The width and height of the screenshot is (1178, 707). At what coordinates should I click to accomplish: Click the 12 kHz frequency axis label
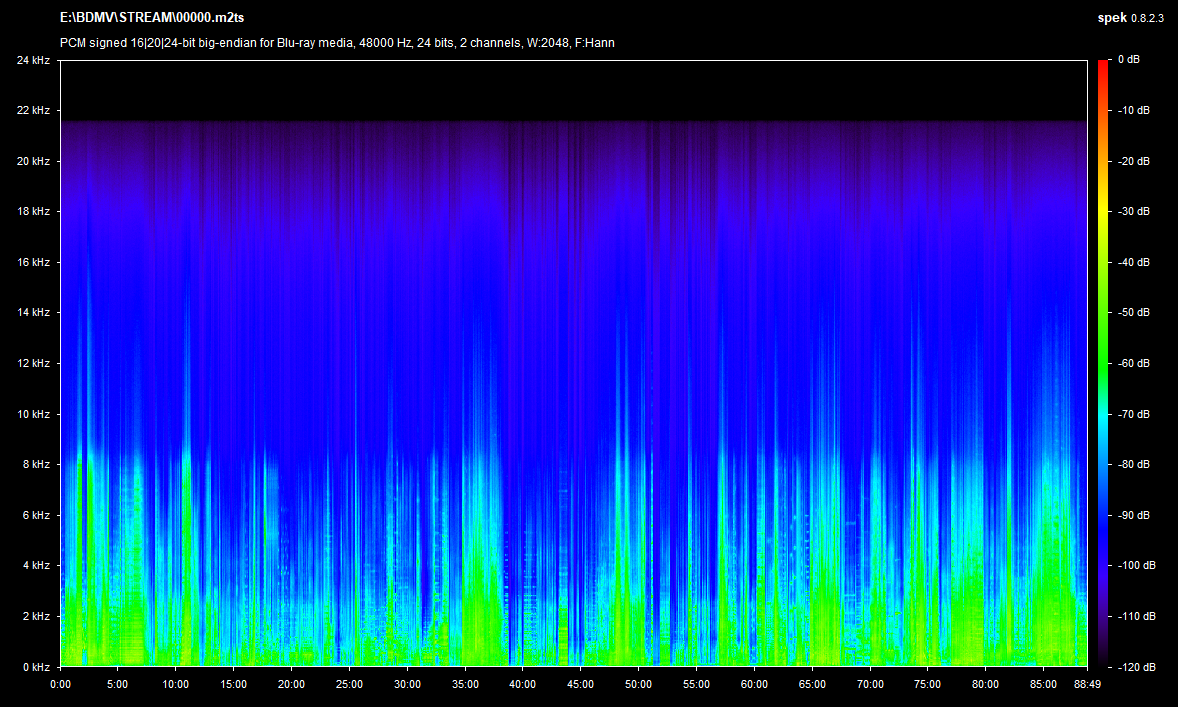(33, 363)
